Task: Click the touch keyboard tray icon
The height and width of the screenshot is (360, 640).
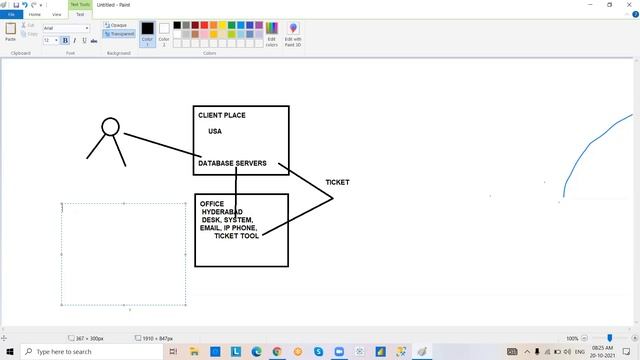Action: click(x=512, y=351)
